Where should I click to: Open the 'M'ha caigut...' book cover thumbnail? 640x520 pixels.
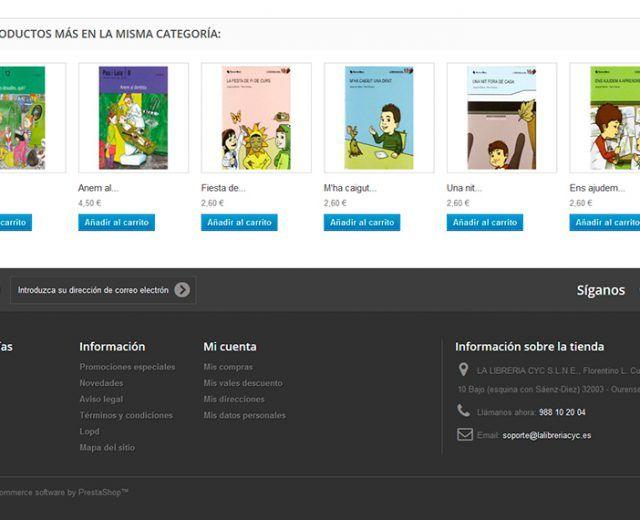(x=379, y=118)
